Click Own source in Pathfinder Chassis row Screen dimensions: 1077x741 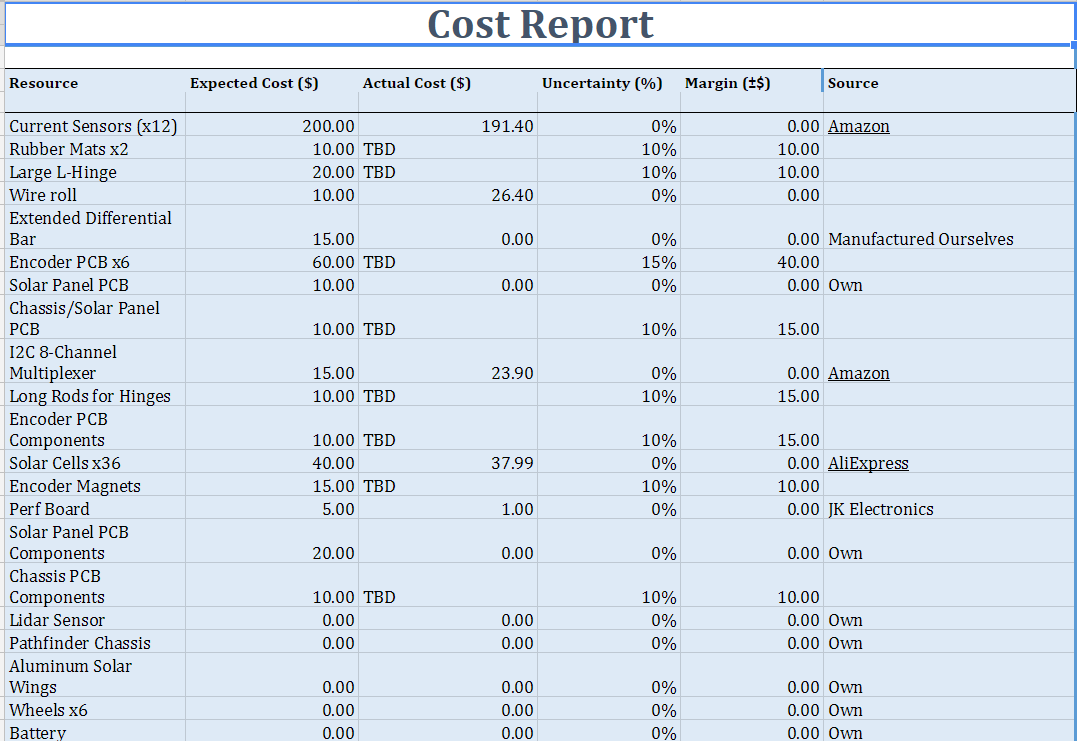[x=949, y=643]
